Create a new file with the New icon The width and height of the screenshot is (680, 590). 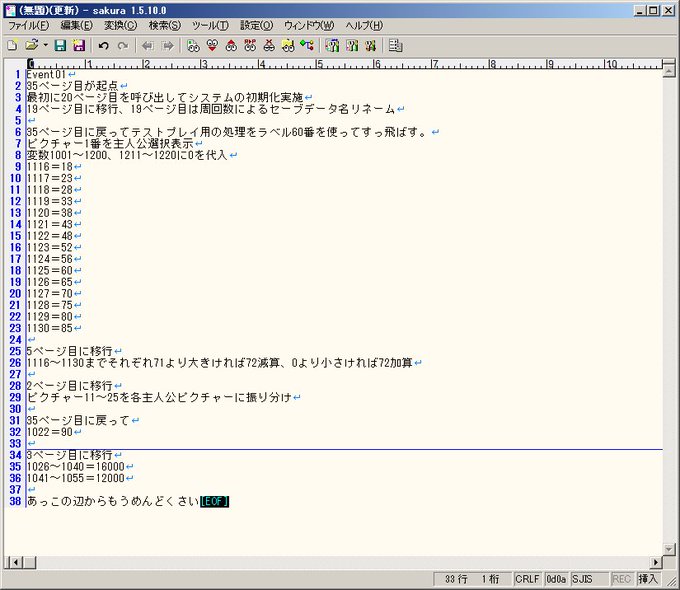(x=13, y=45)
